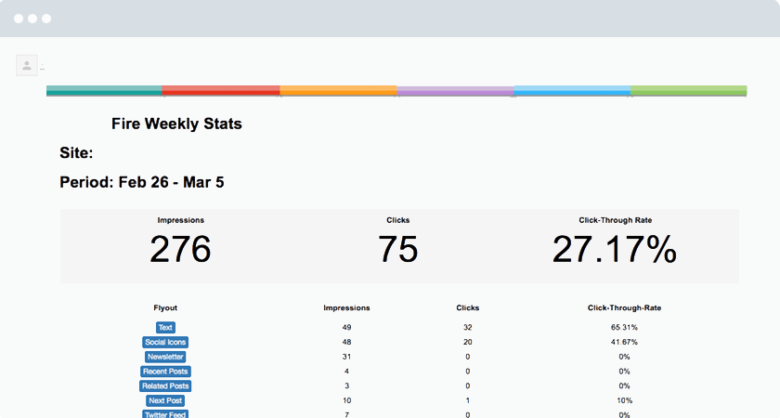
Task: Select the Social Icons flyout button
Action: pos(165,342)
